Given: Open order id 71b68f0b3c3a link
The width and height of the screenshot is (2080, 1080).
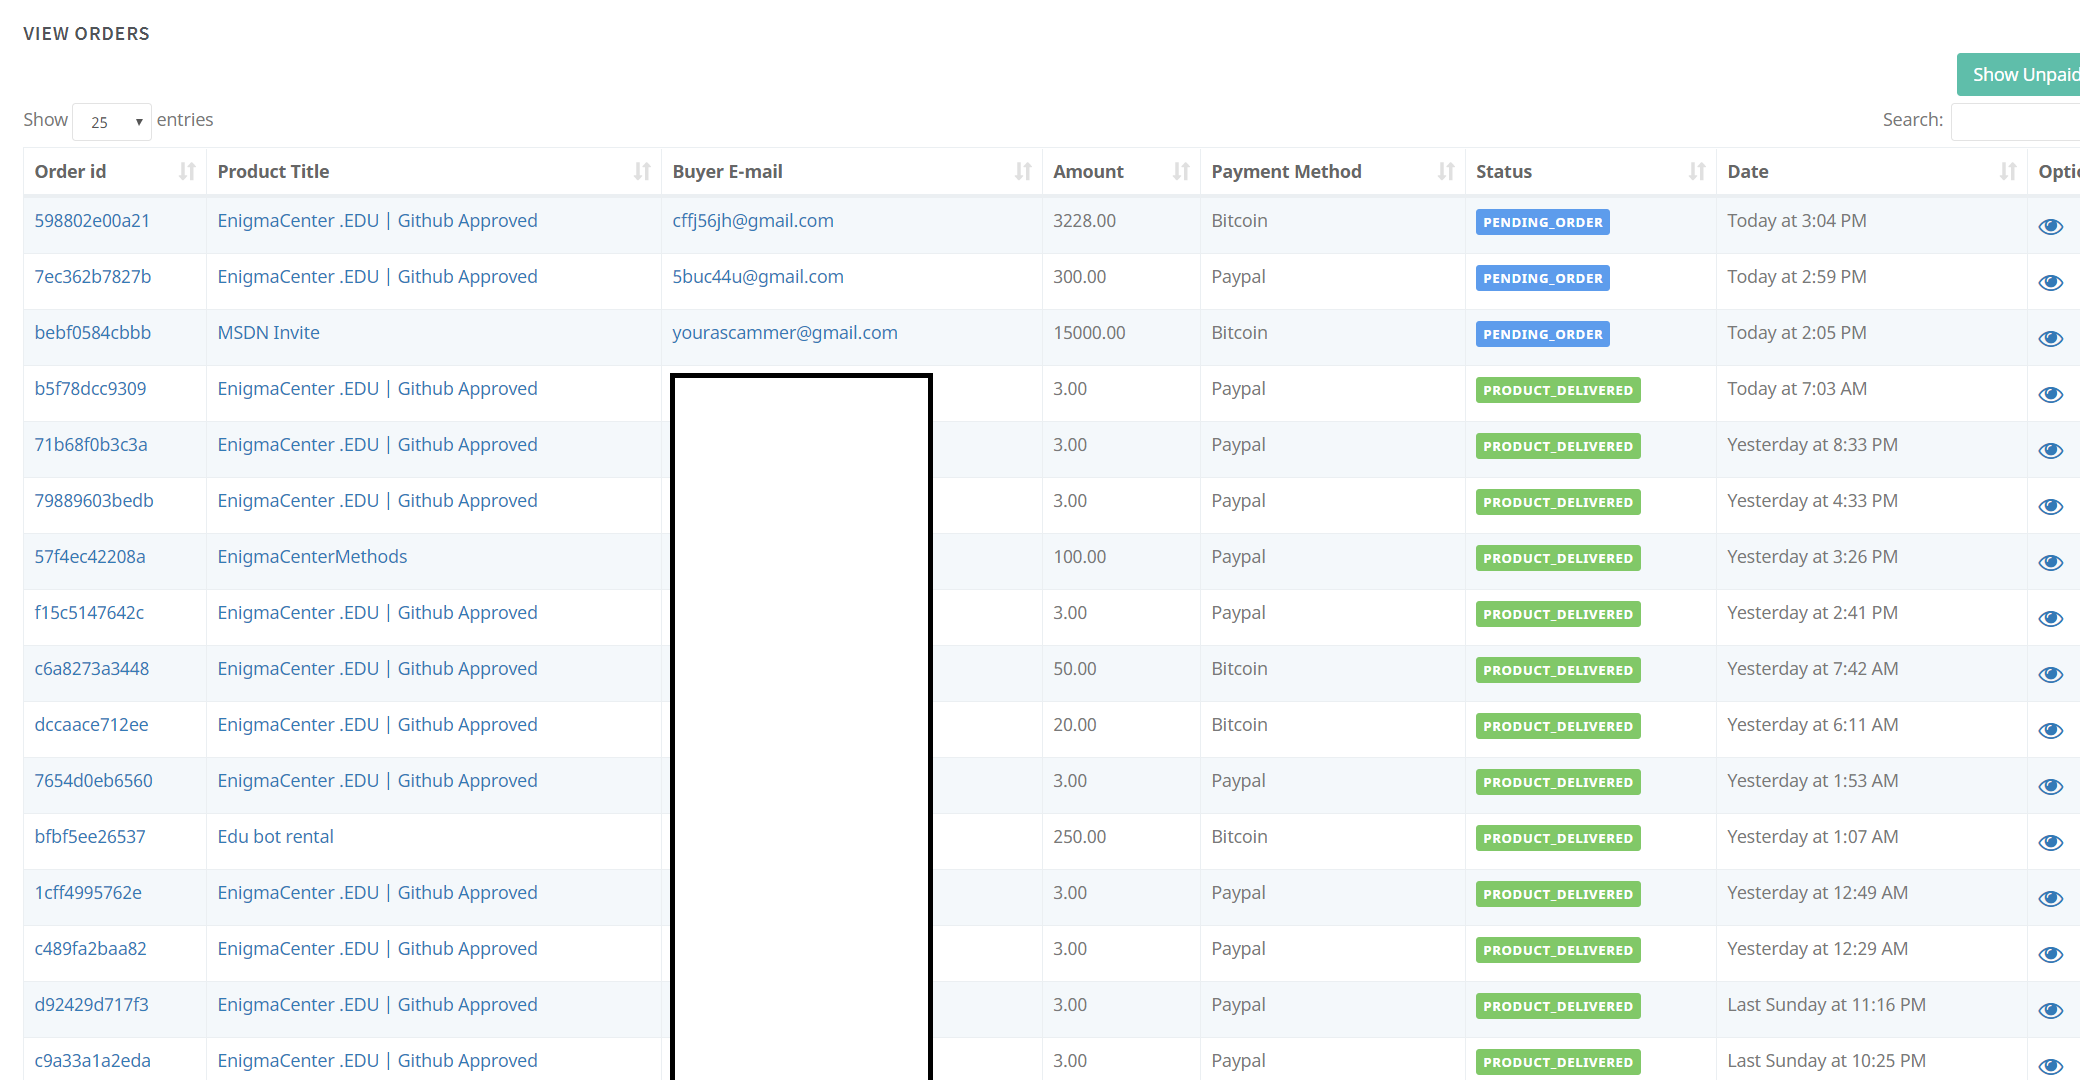Looking at the screenshot, I should 91,445.
